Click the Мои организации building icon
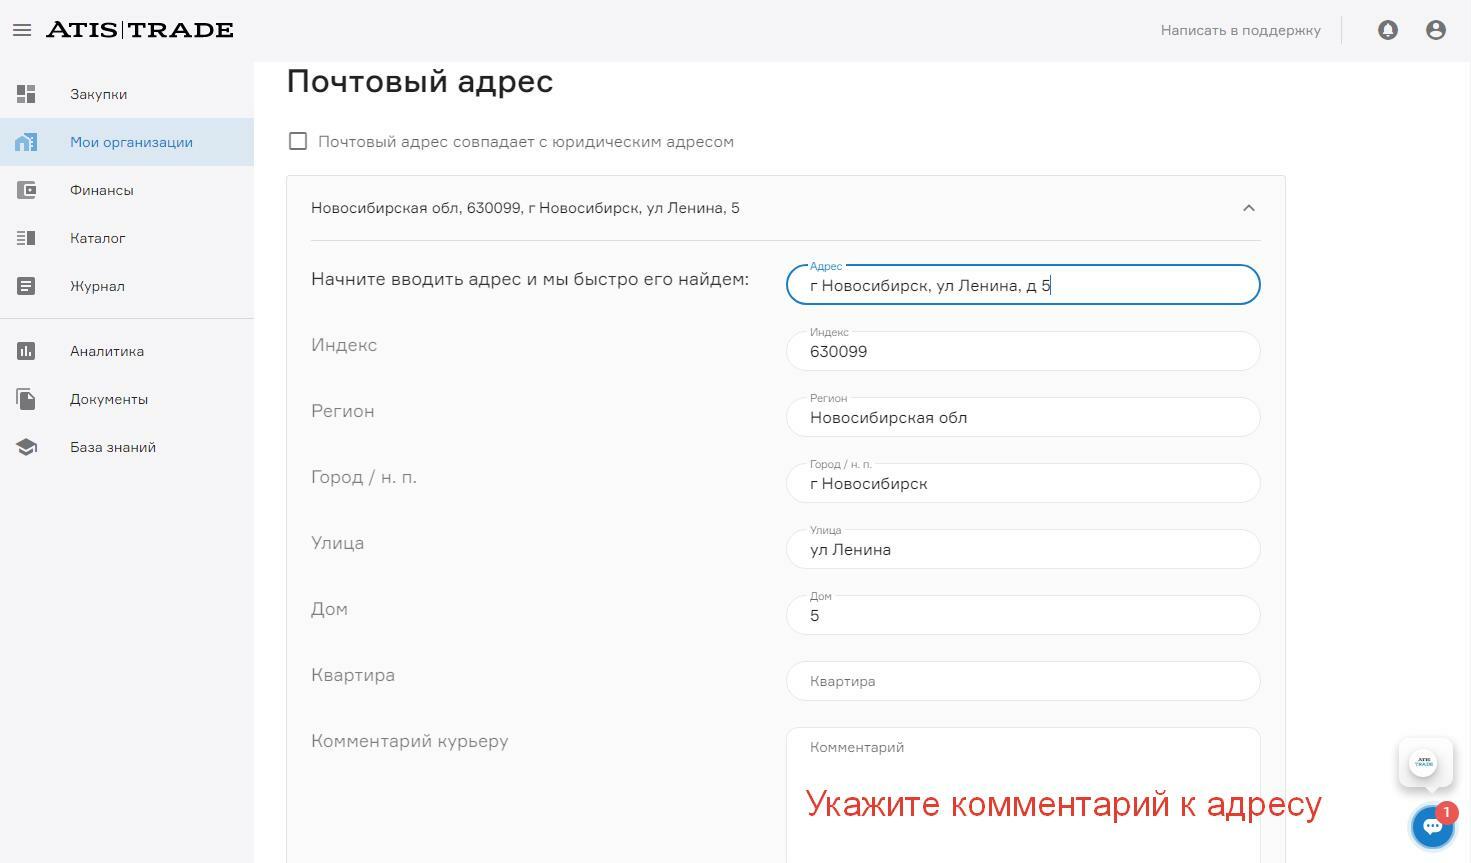1471x863 pixels. point(26,142)
